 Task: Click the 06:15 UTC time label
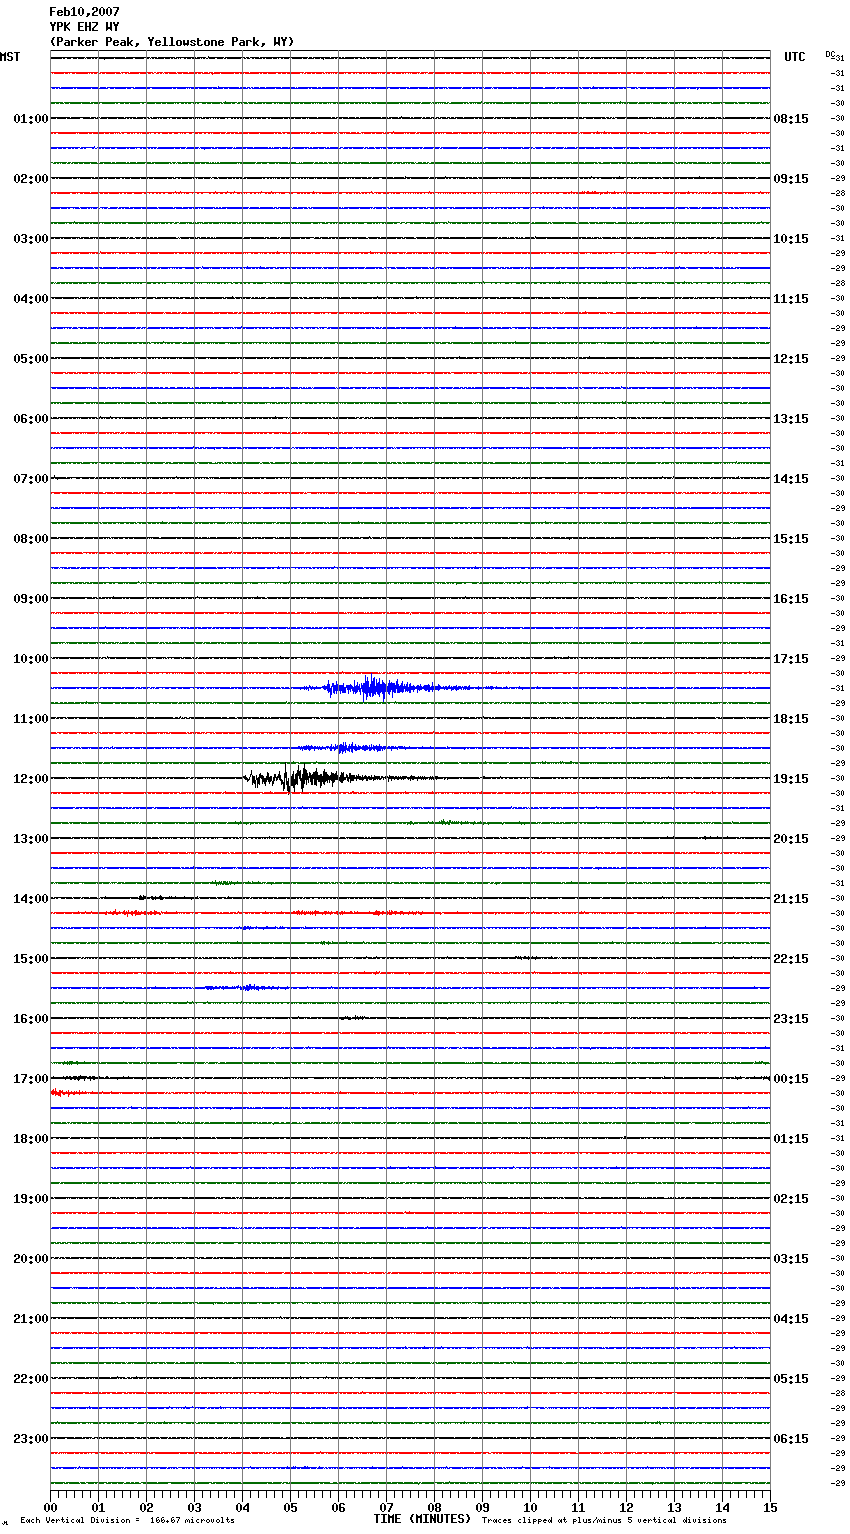(x=791, y=1439)
